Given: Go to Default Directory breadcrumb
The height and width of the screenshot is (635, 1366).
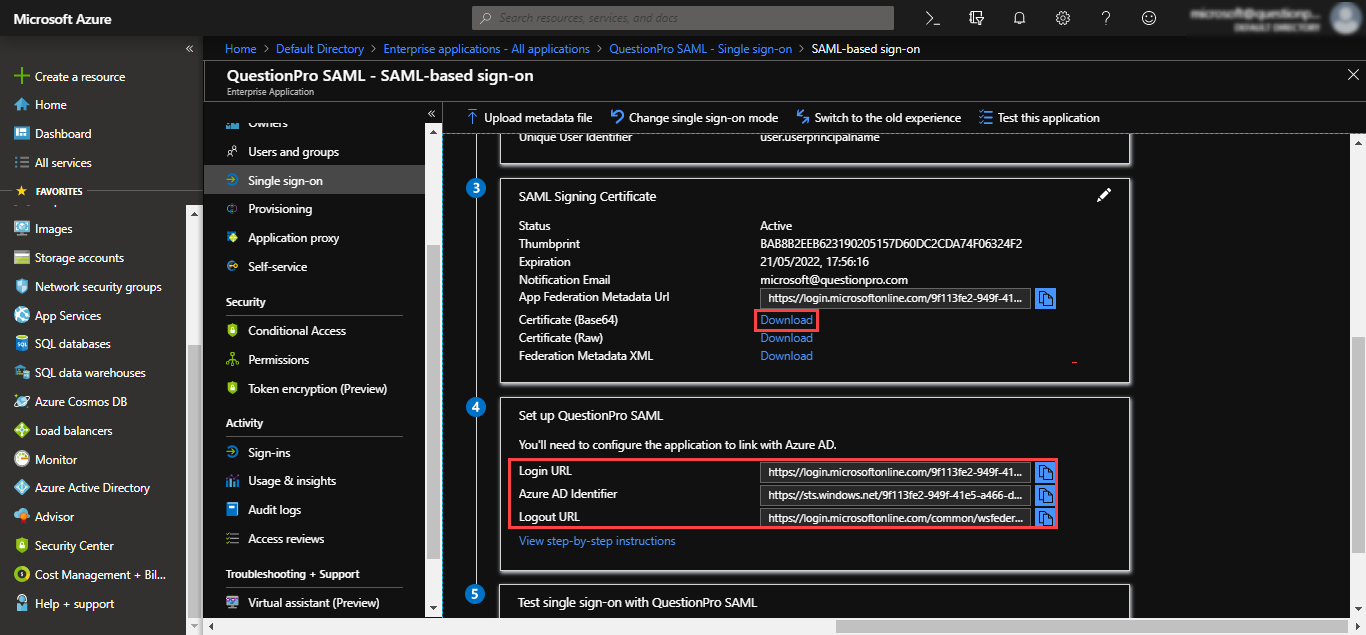Looking at the screenshot, I should 320,49.
